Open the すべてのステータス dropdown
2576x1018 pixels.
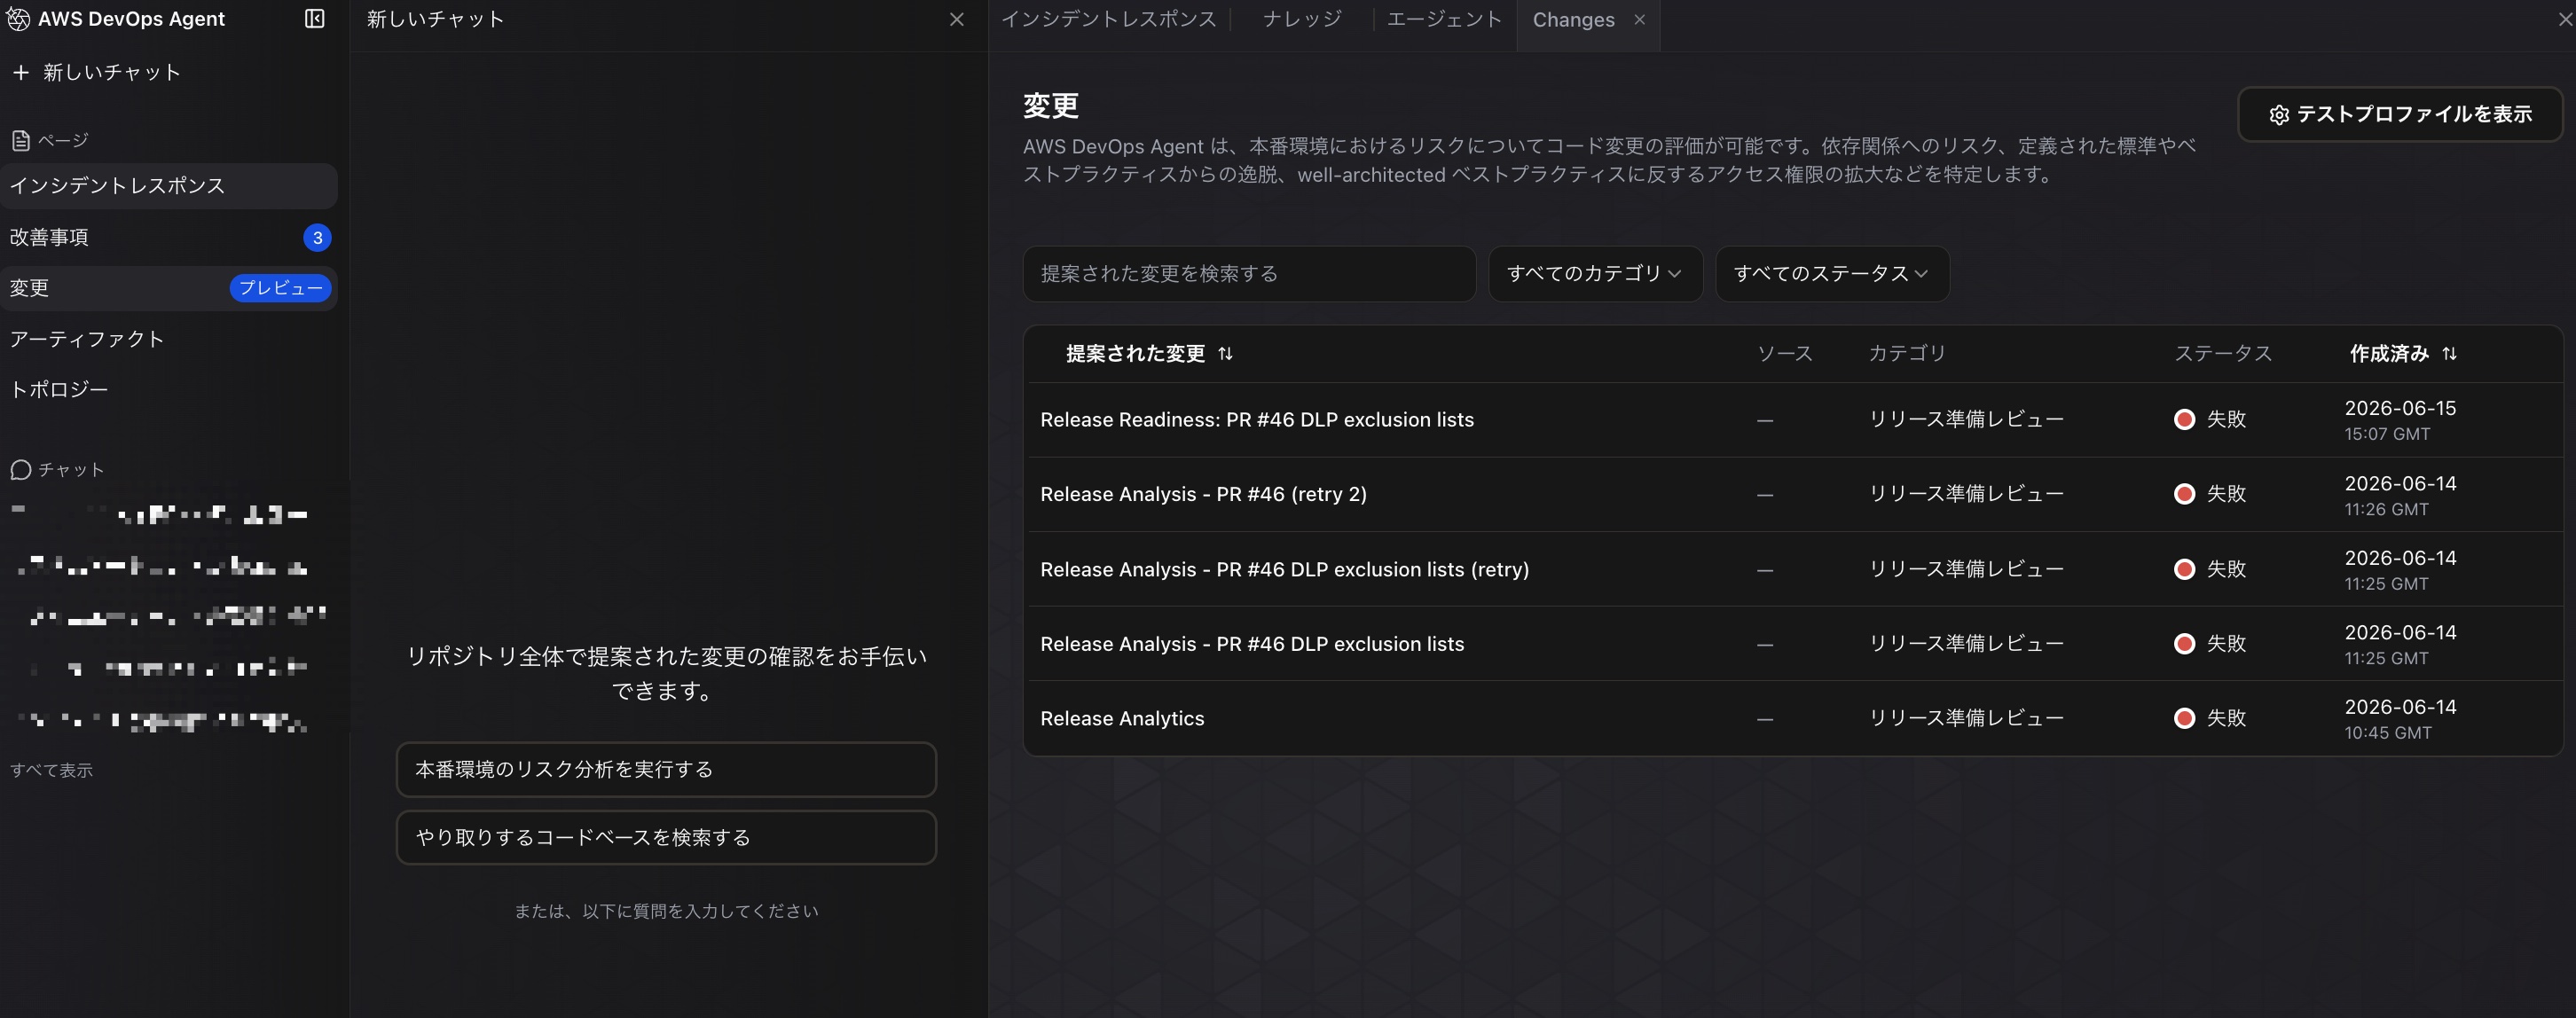coord(1832,274)
